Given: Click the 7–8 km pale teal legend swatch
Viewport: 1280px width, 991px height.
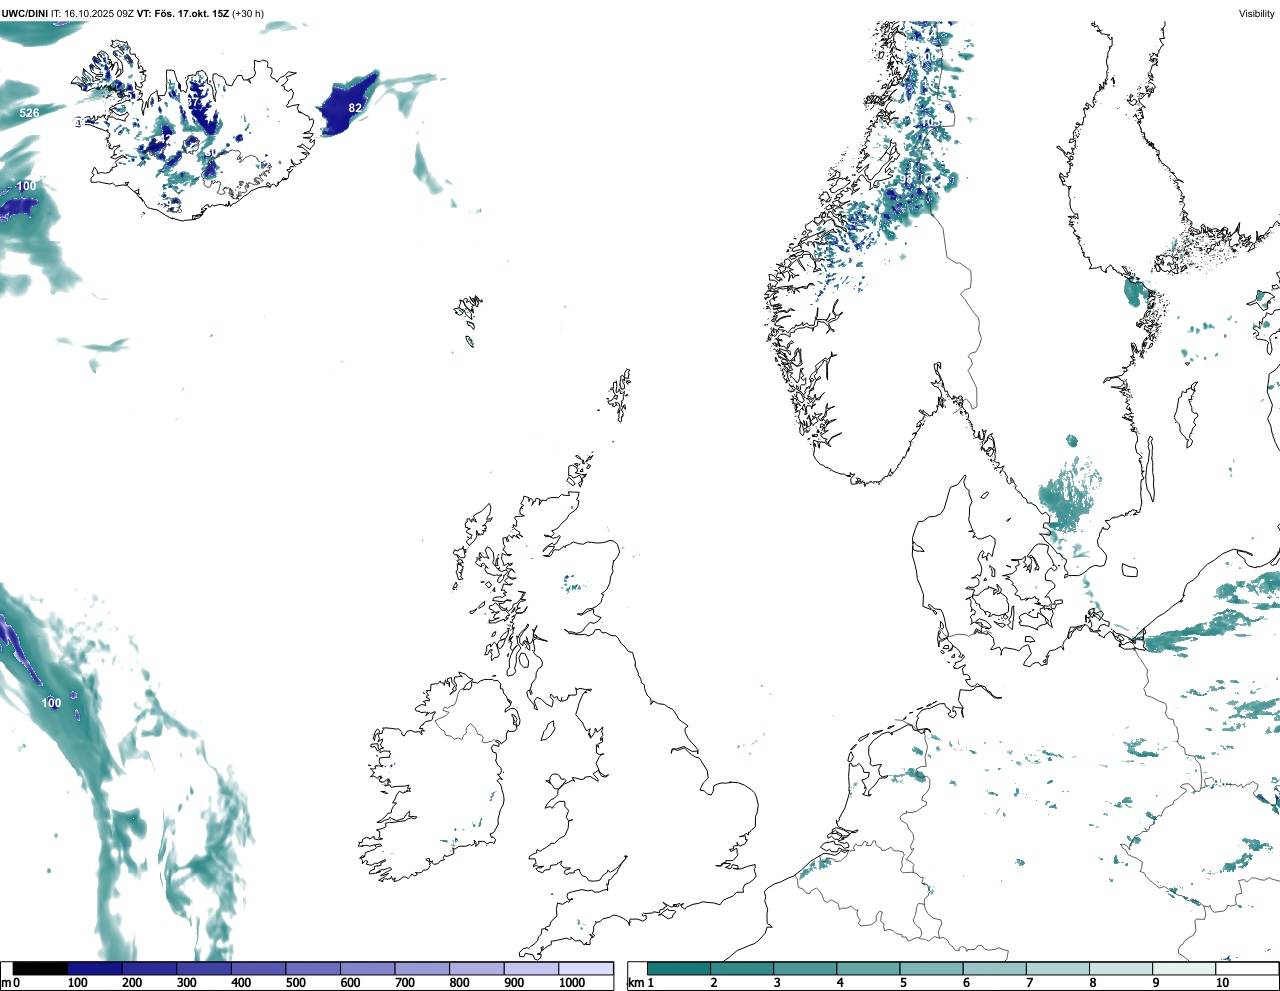Looking at the screenshot, I should click(1058, 968).
